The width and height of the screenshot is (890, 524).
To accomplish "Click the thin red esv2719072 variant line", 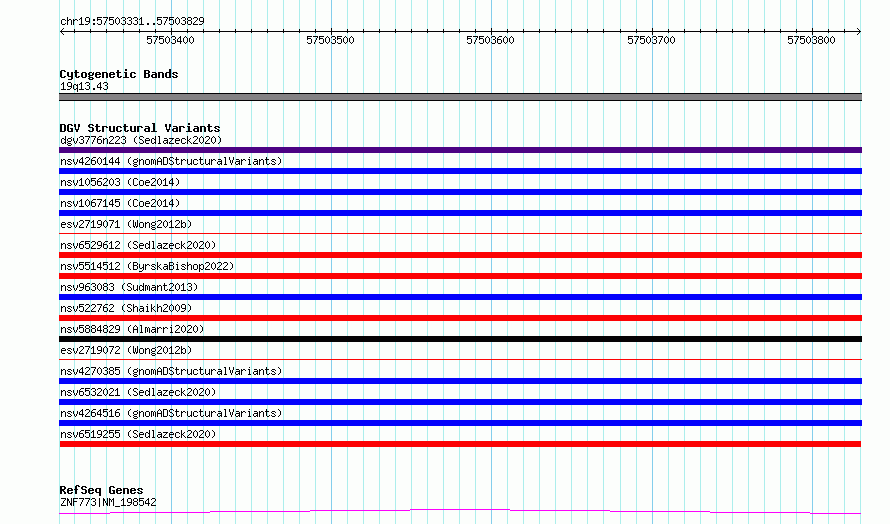I will tap(460, 359).
